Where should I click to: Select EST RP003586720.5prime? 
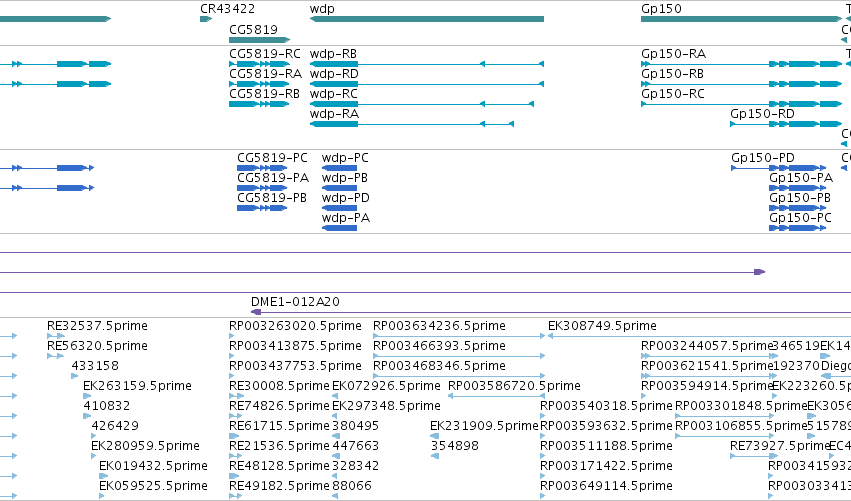514,386
